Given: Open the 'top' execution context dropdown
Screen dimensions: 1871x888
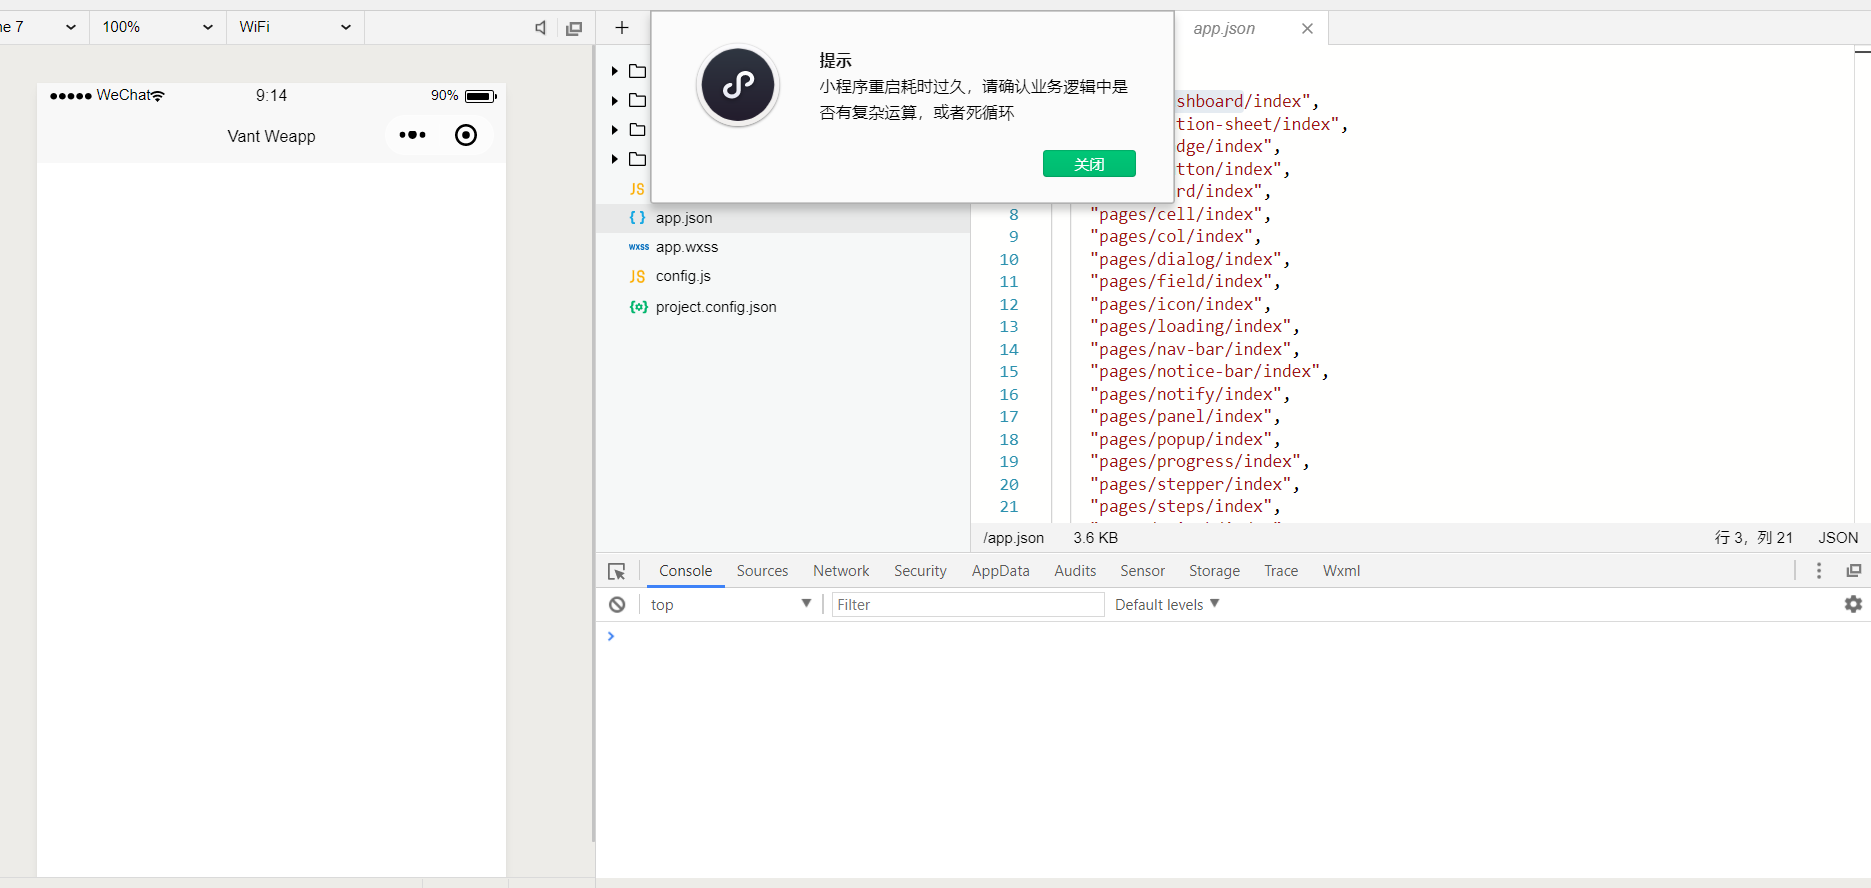Looking at the screenshot, I should coord(730,604).
